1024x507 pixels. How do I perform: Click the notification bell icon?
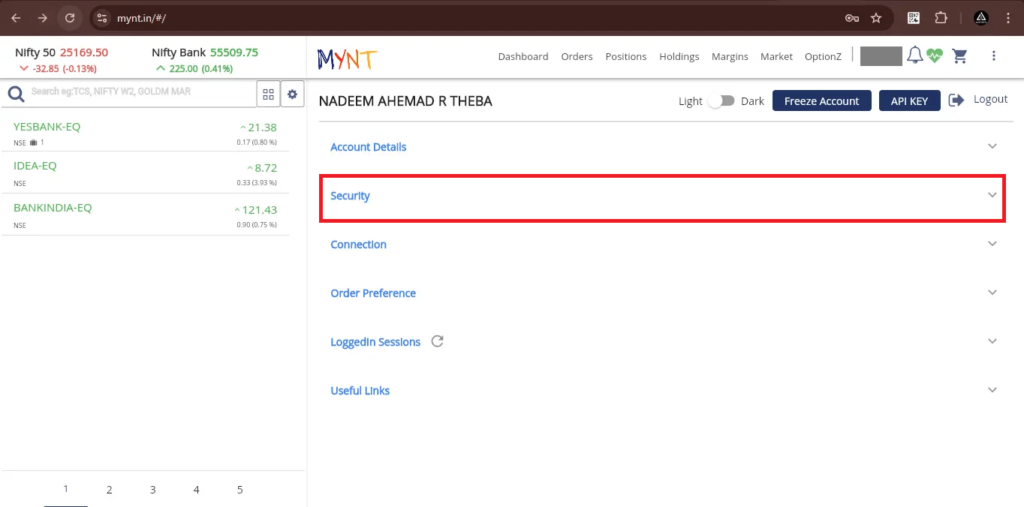[914, 56]
